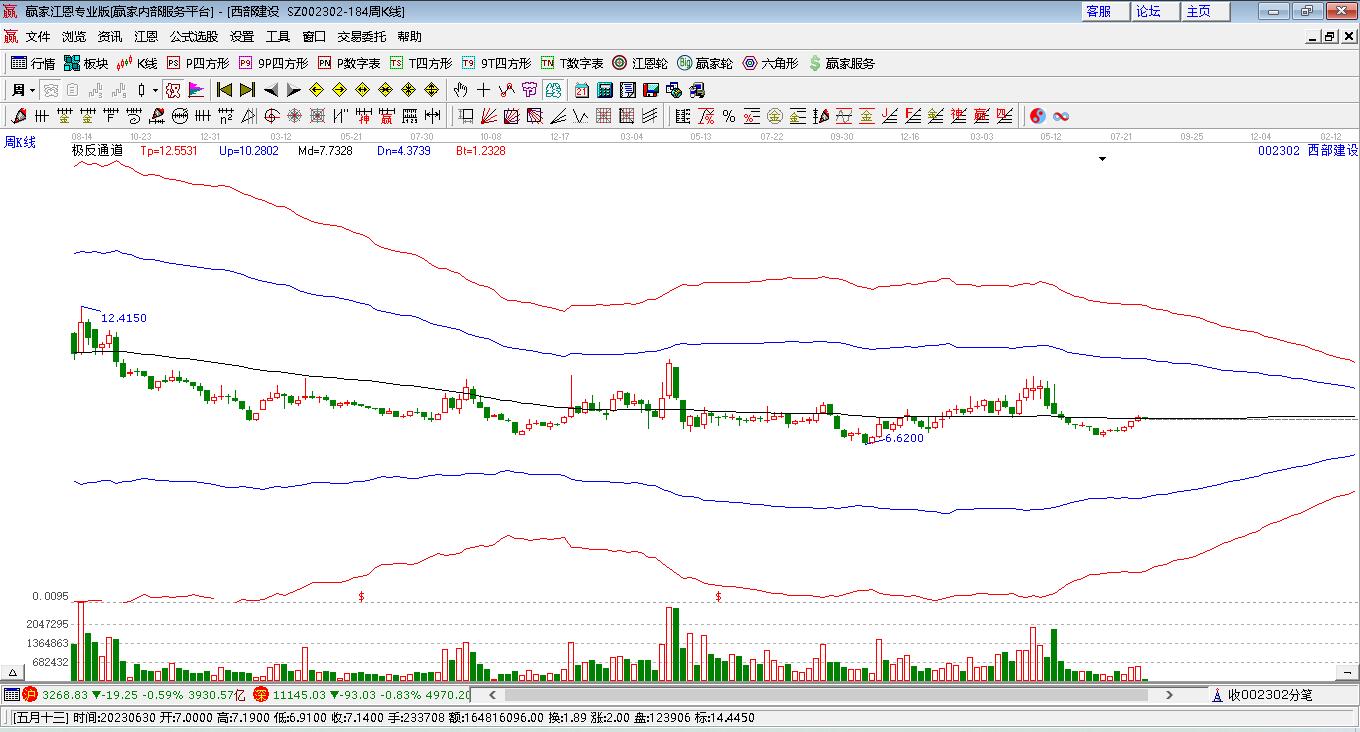Expand the volume panel up-arrow button

tap(13, 673)
